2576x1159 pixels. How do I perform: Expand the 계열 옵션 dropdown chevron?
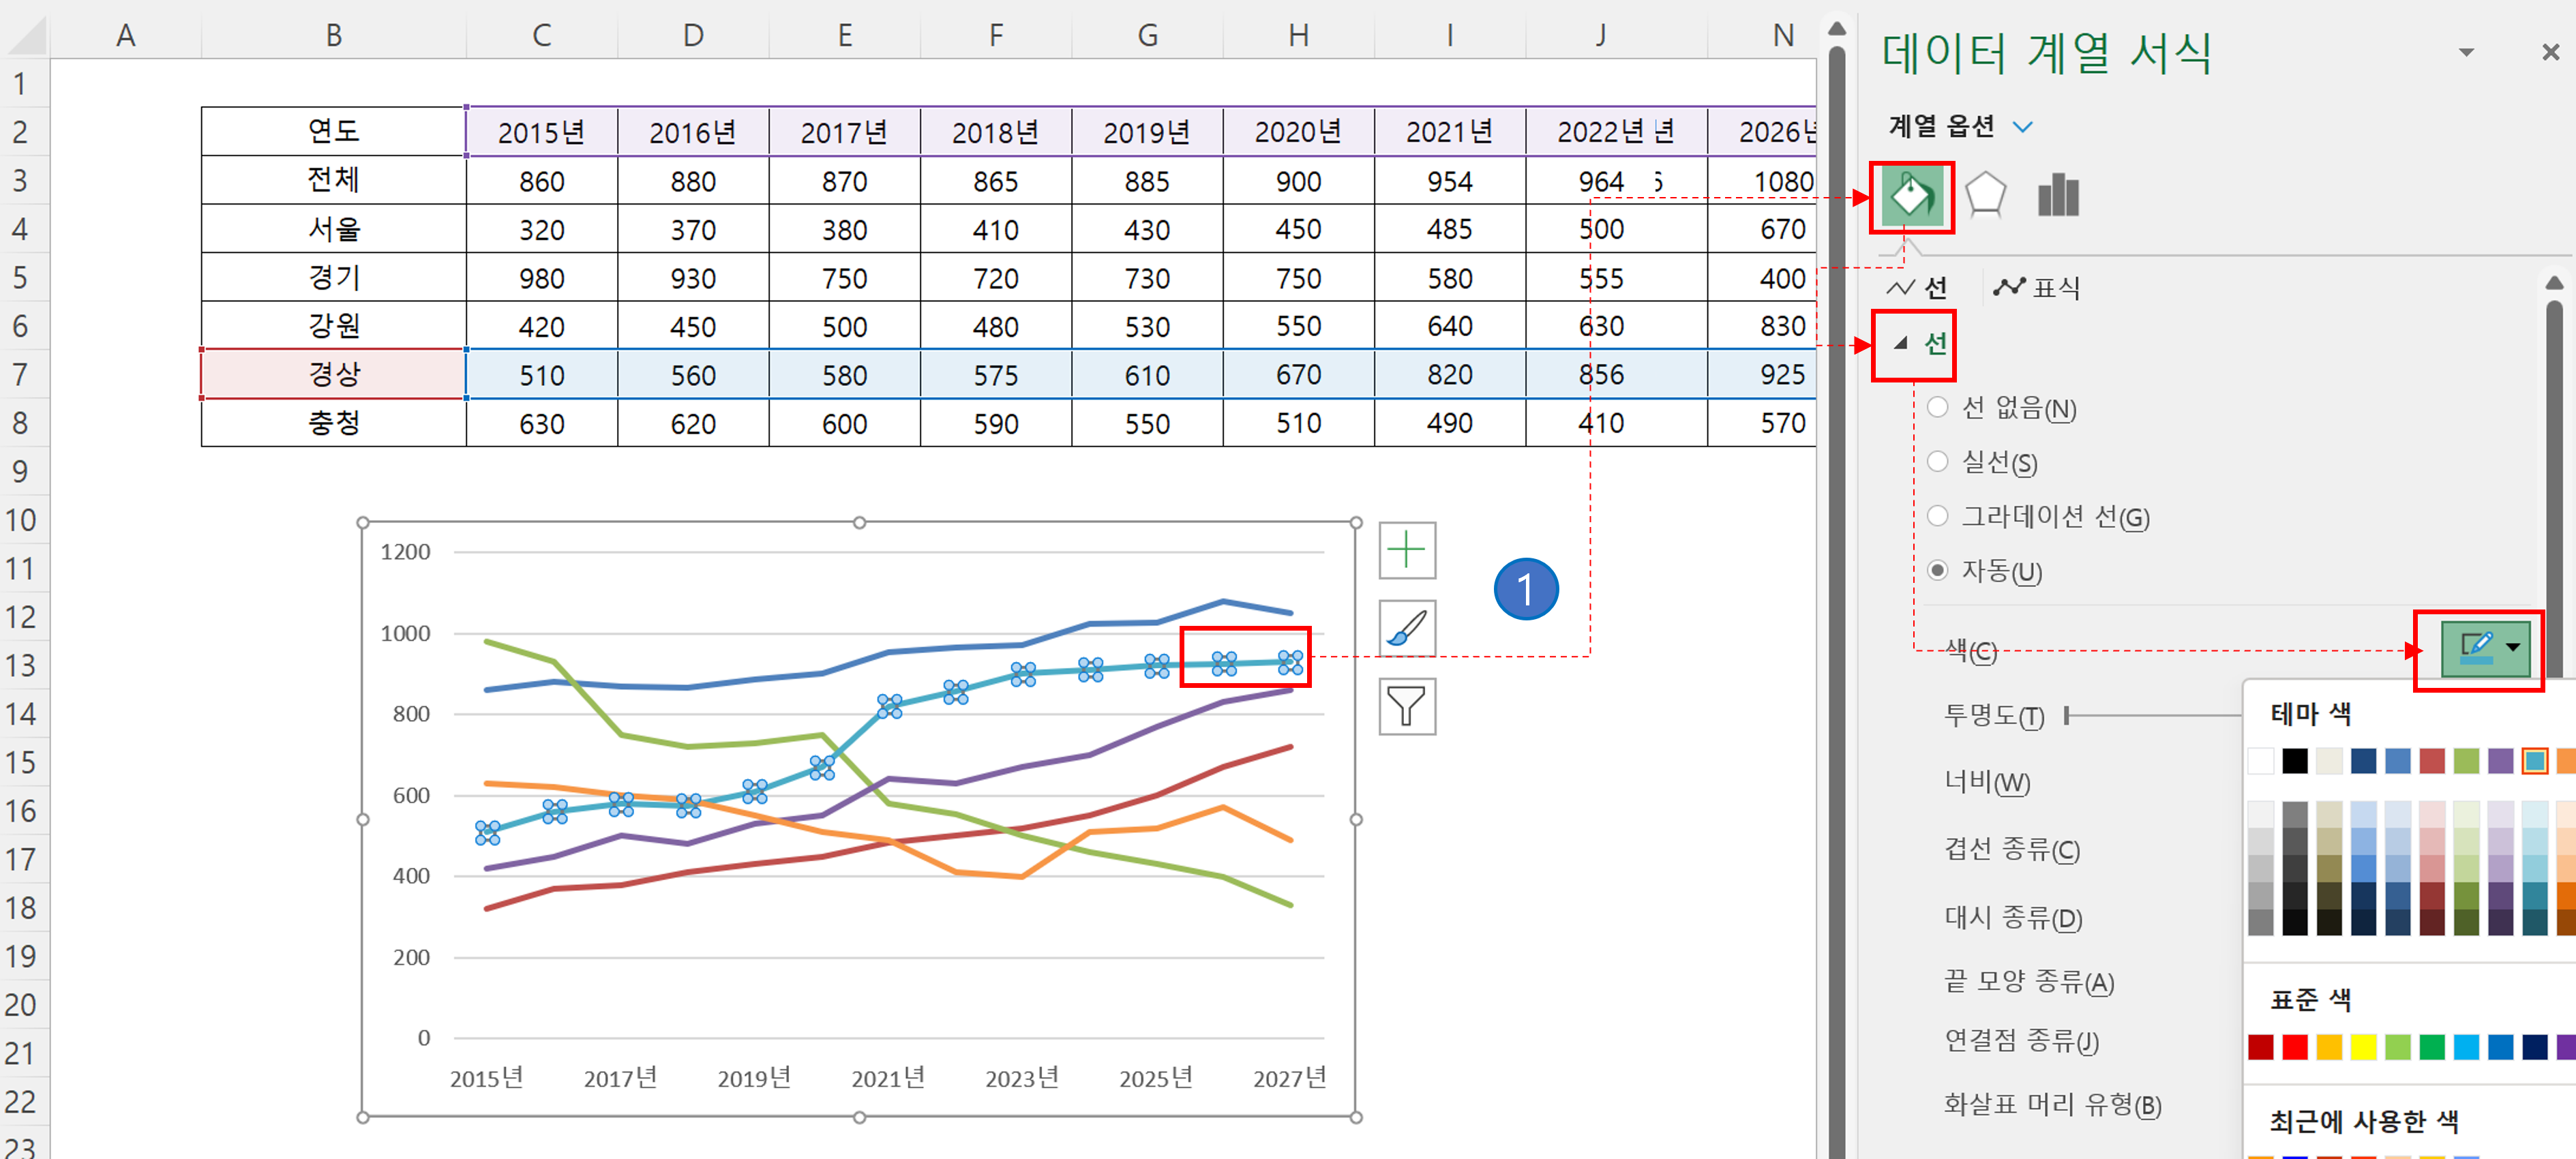(2022, 127)
